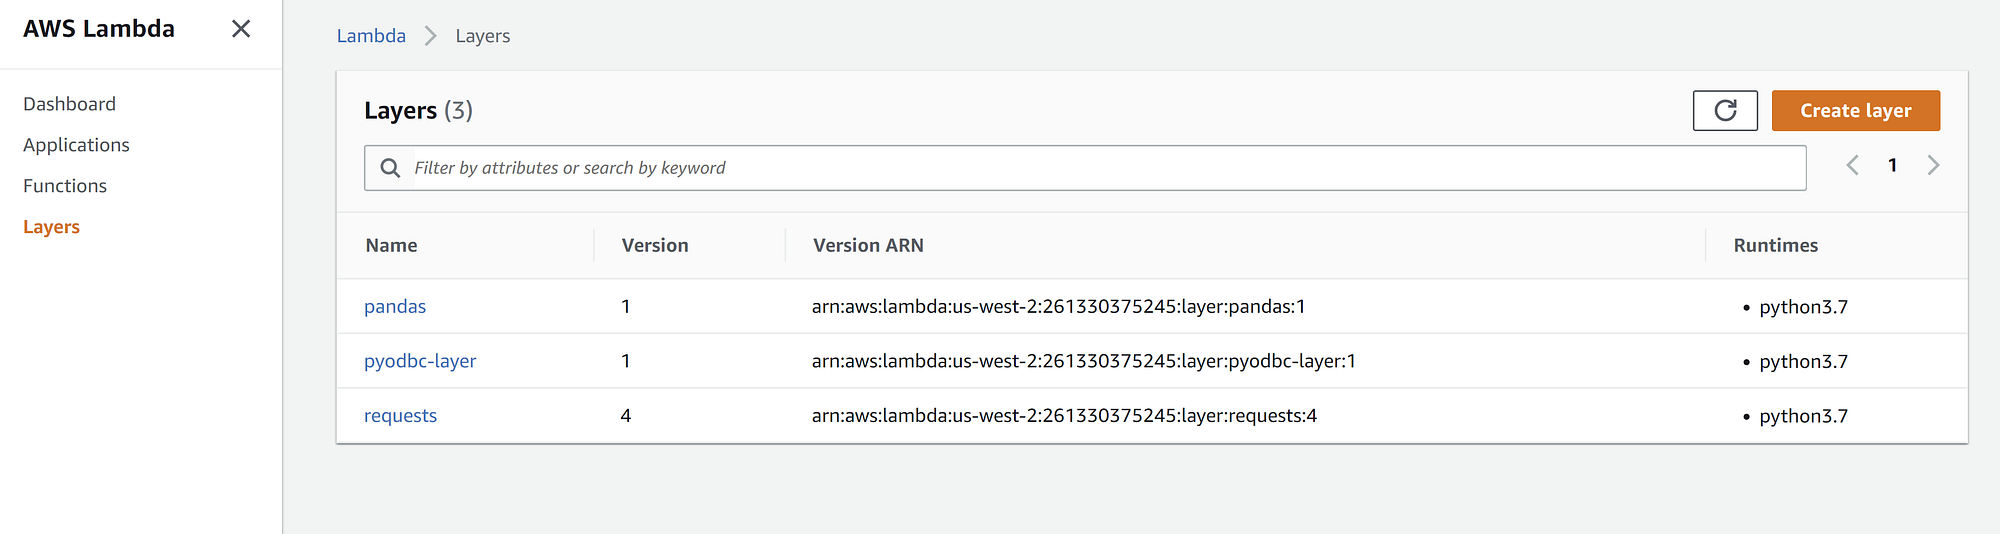Click the Version ARN column header

[868, 246]
